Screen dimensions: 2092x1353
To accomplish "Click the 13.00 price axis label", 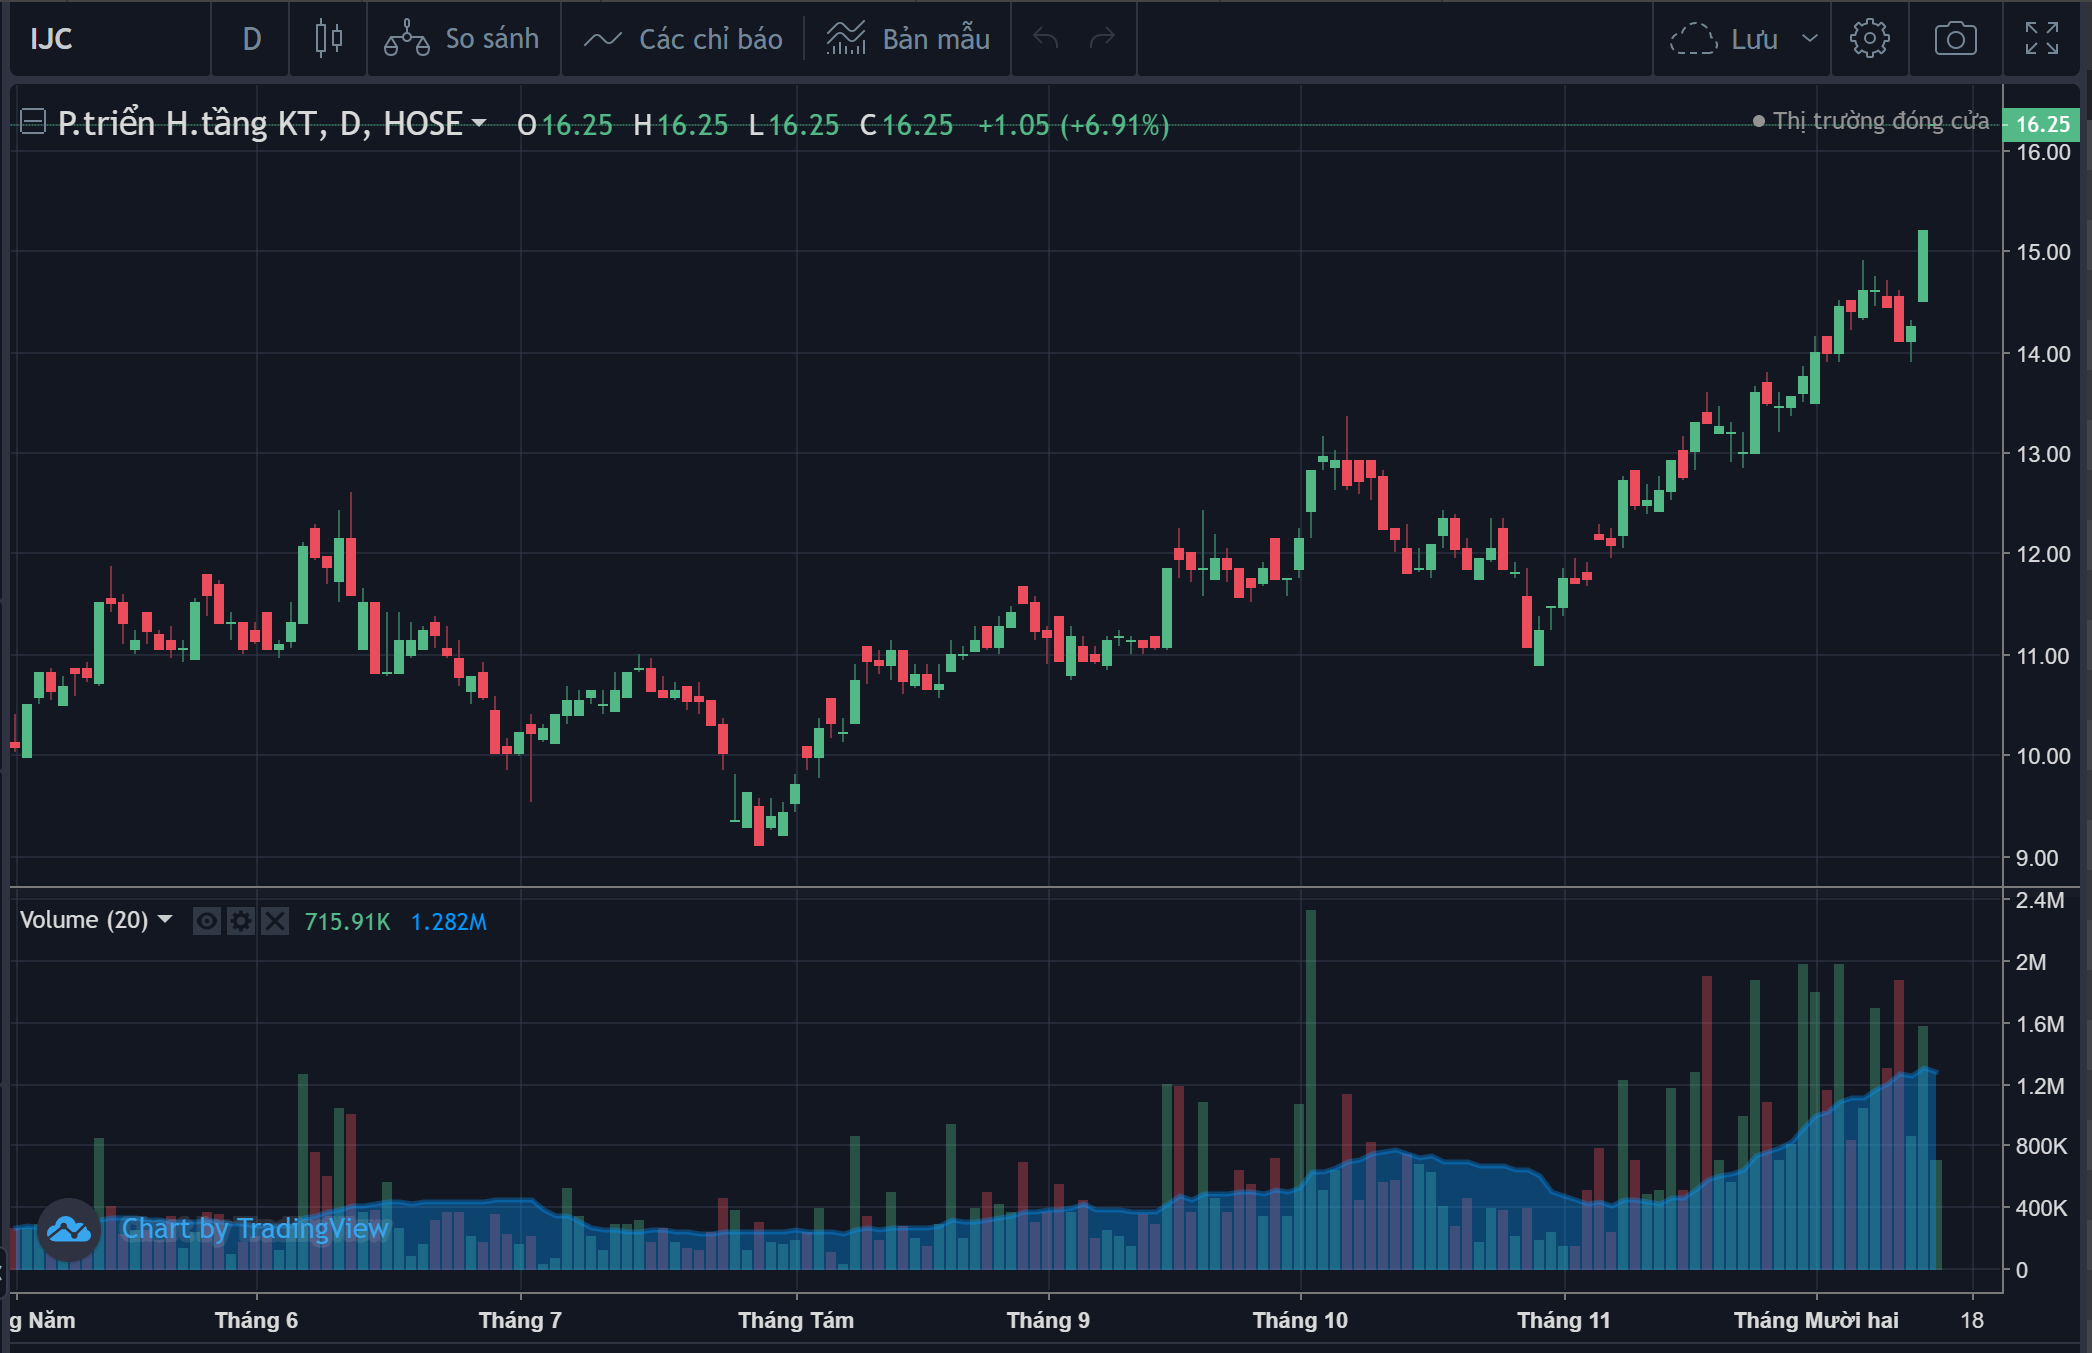I will tap(2043, 454).
